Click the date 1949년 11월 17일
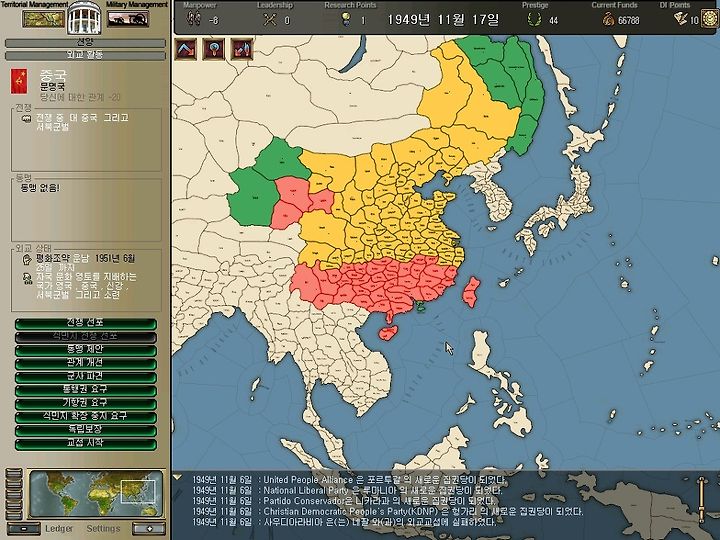 click(x=443, y=20)
